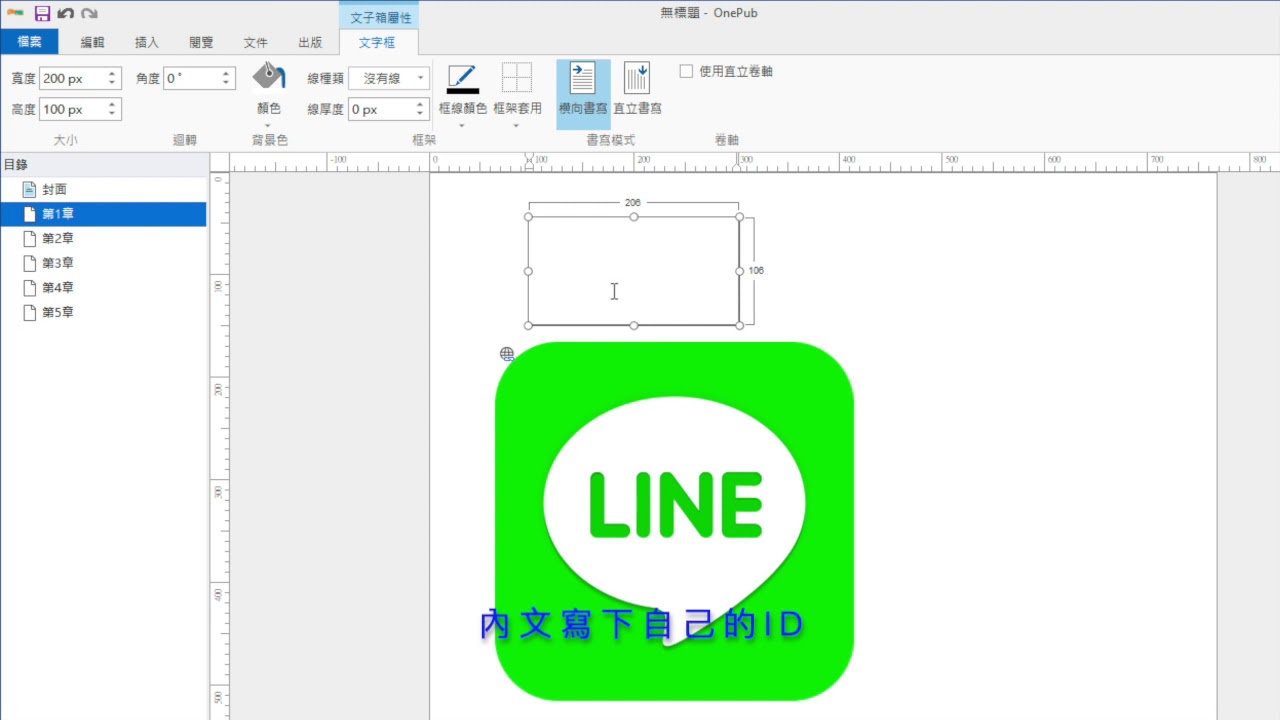1280x720 pixels.
Task: Switch to the 文件 ribbon tab
Action: 256,42
